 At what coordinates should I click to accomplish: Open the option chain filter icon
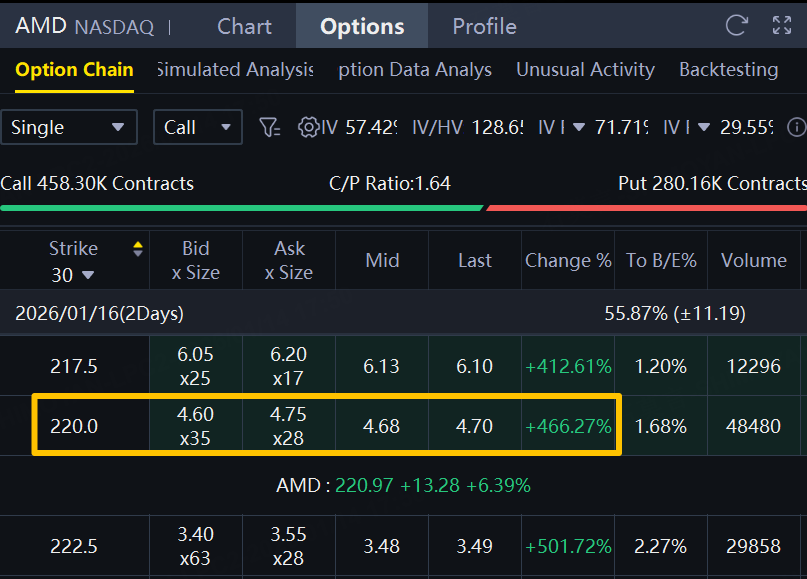coord(269,127)
